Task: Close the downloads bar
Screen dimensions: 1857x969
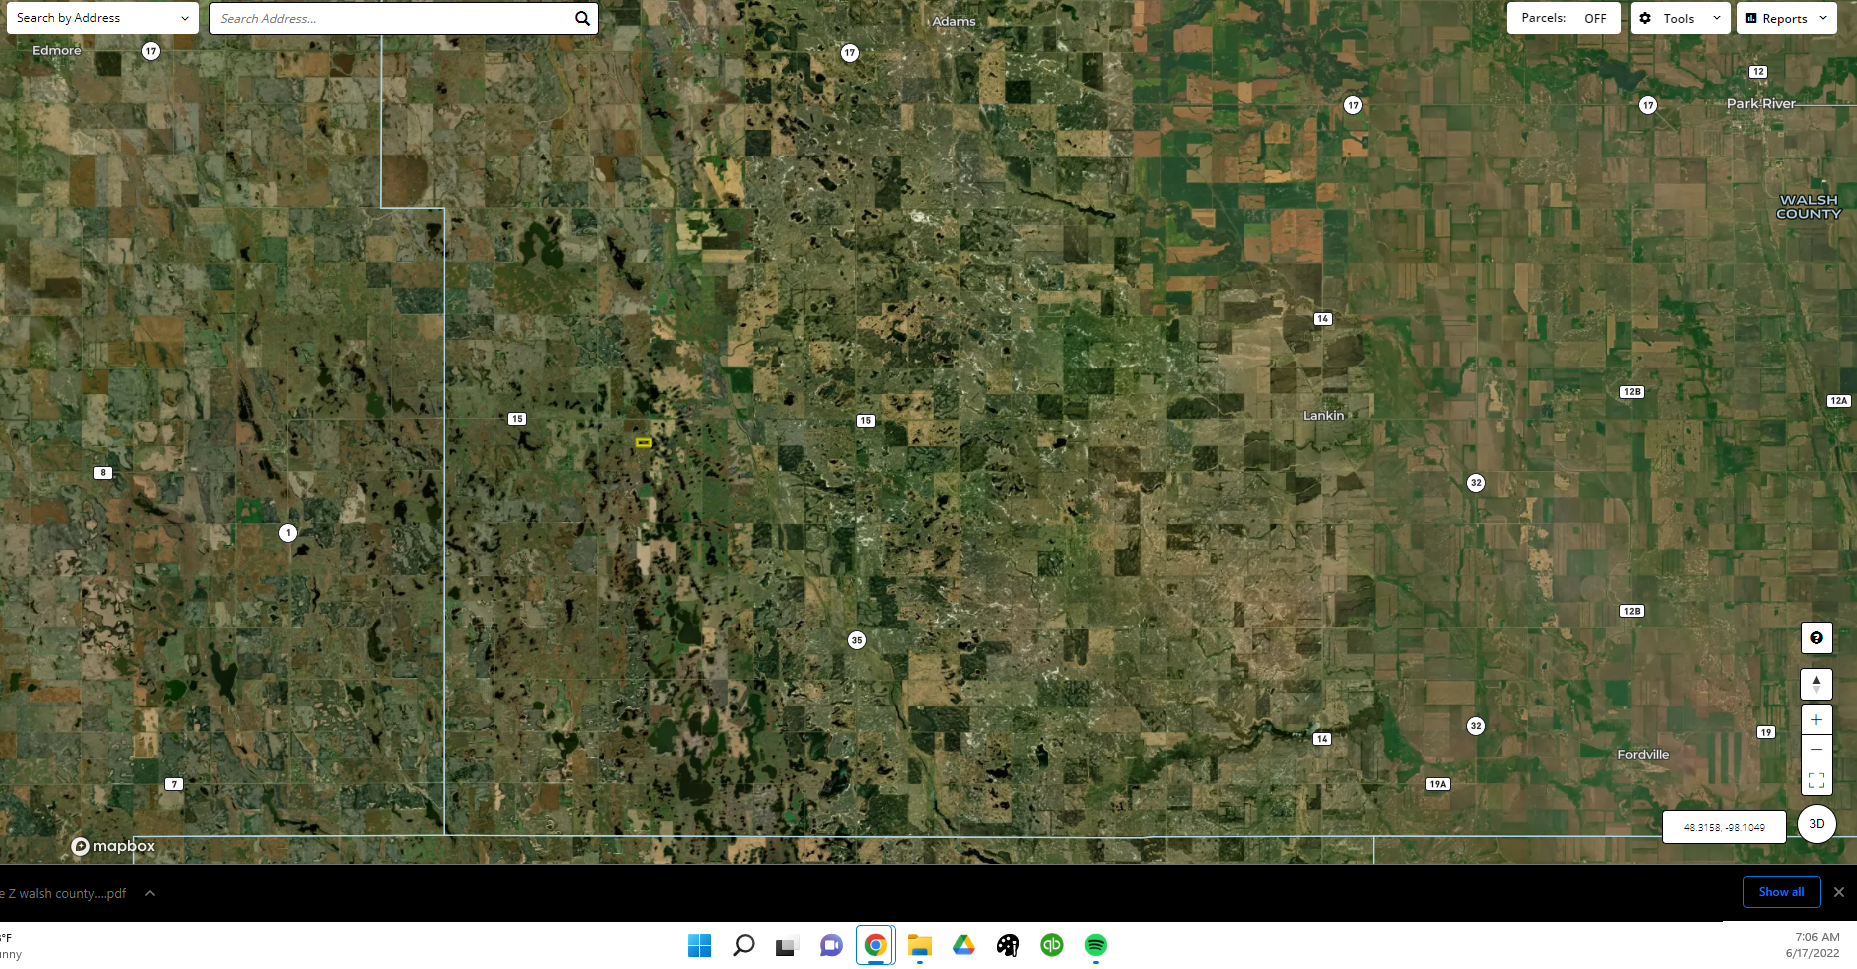Action: [x=1838, y=892]
